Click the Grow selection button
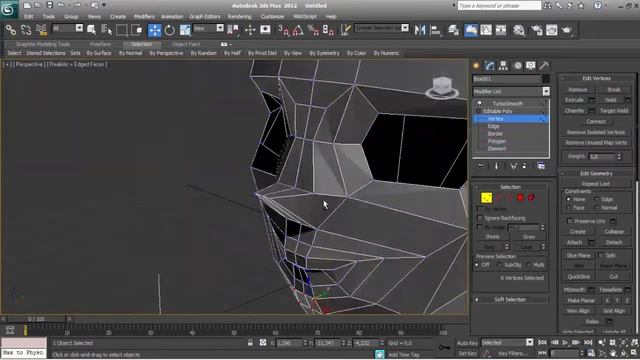Screen dimensions: 640x360 point(529,237)
